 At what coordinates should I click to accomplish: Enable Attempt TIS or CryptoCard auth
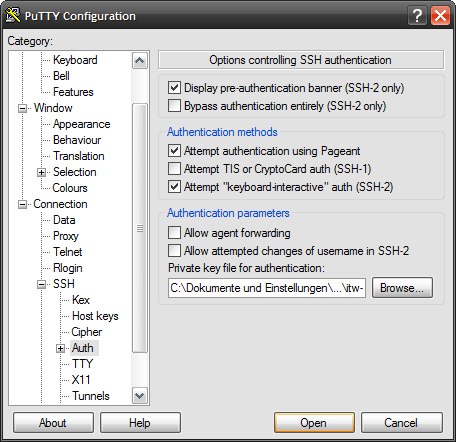(174, 169)
